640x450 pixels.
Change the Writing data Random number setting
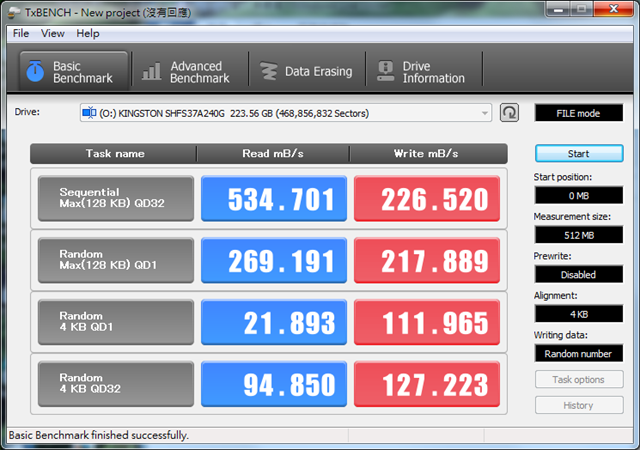(579, 354)
